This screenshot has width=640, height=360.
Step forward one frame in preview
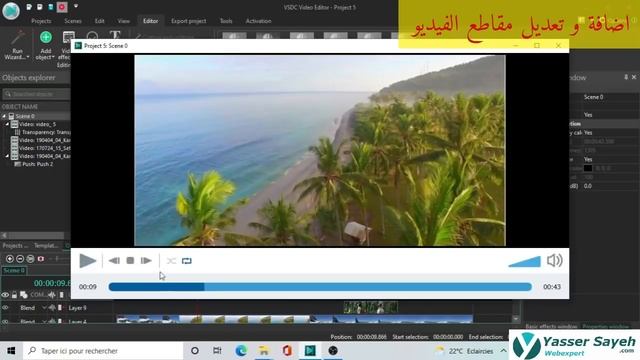point(146,260)
